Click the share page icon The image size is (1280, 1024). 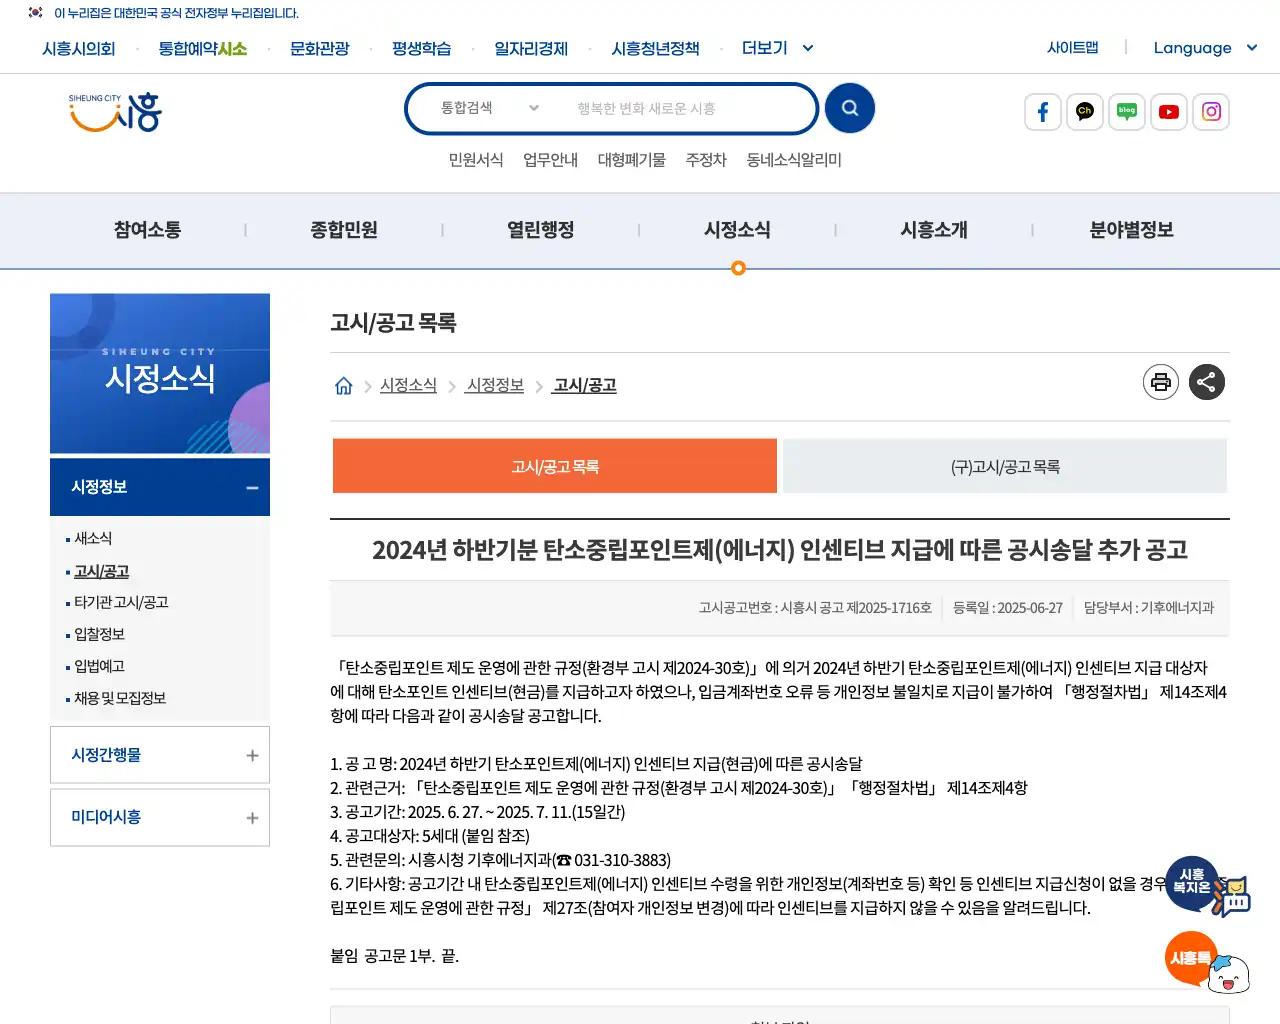1207,382
